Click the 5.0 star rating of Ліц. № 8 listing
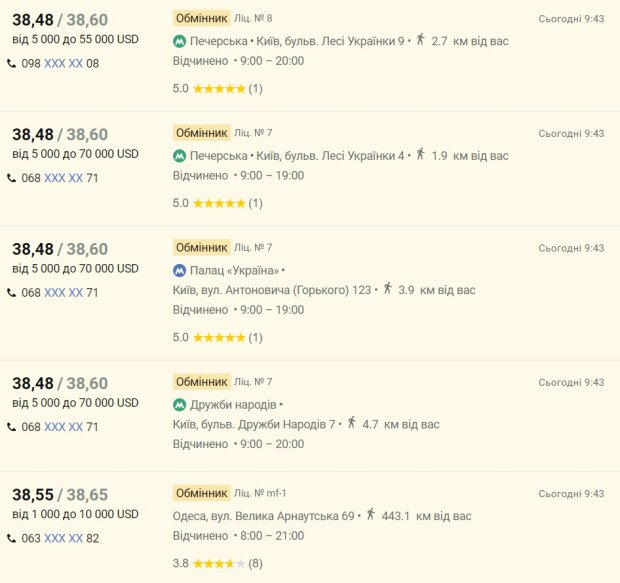 pyautogui.click(x=219, y=88)
